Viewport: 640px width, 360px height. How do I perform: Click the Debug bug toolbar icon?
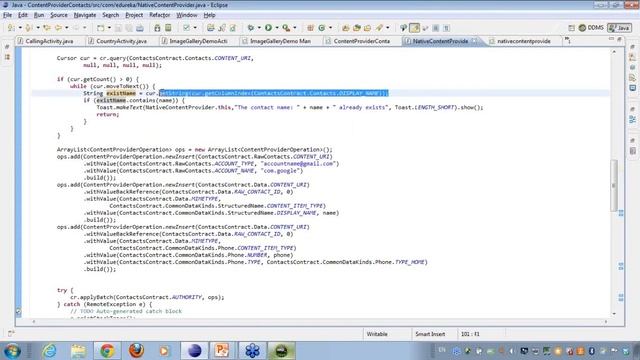tap(251, 28)
